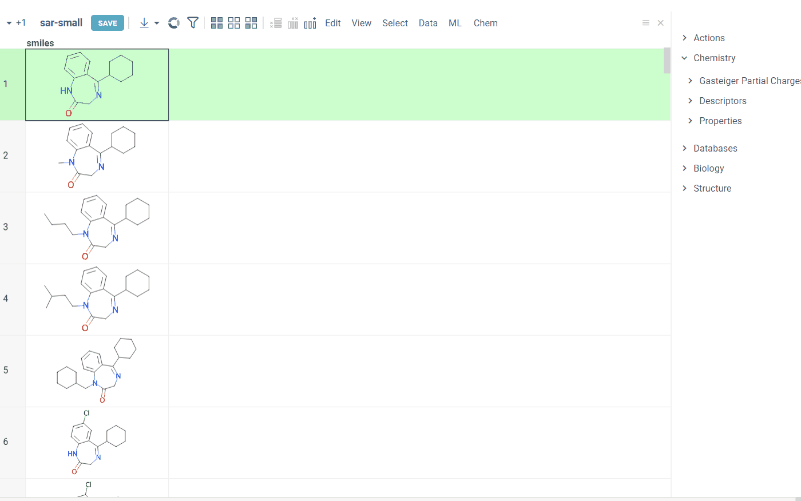Click the refresh circle icon

174,23
